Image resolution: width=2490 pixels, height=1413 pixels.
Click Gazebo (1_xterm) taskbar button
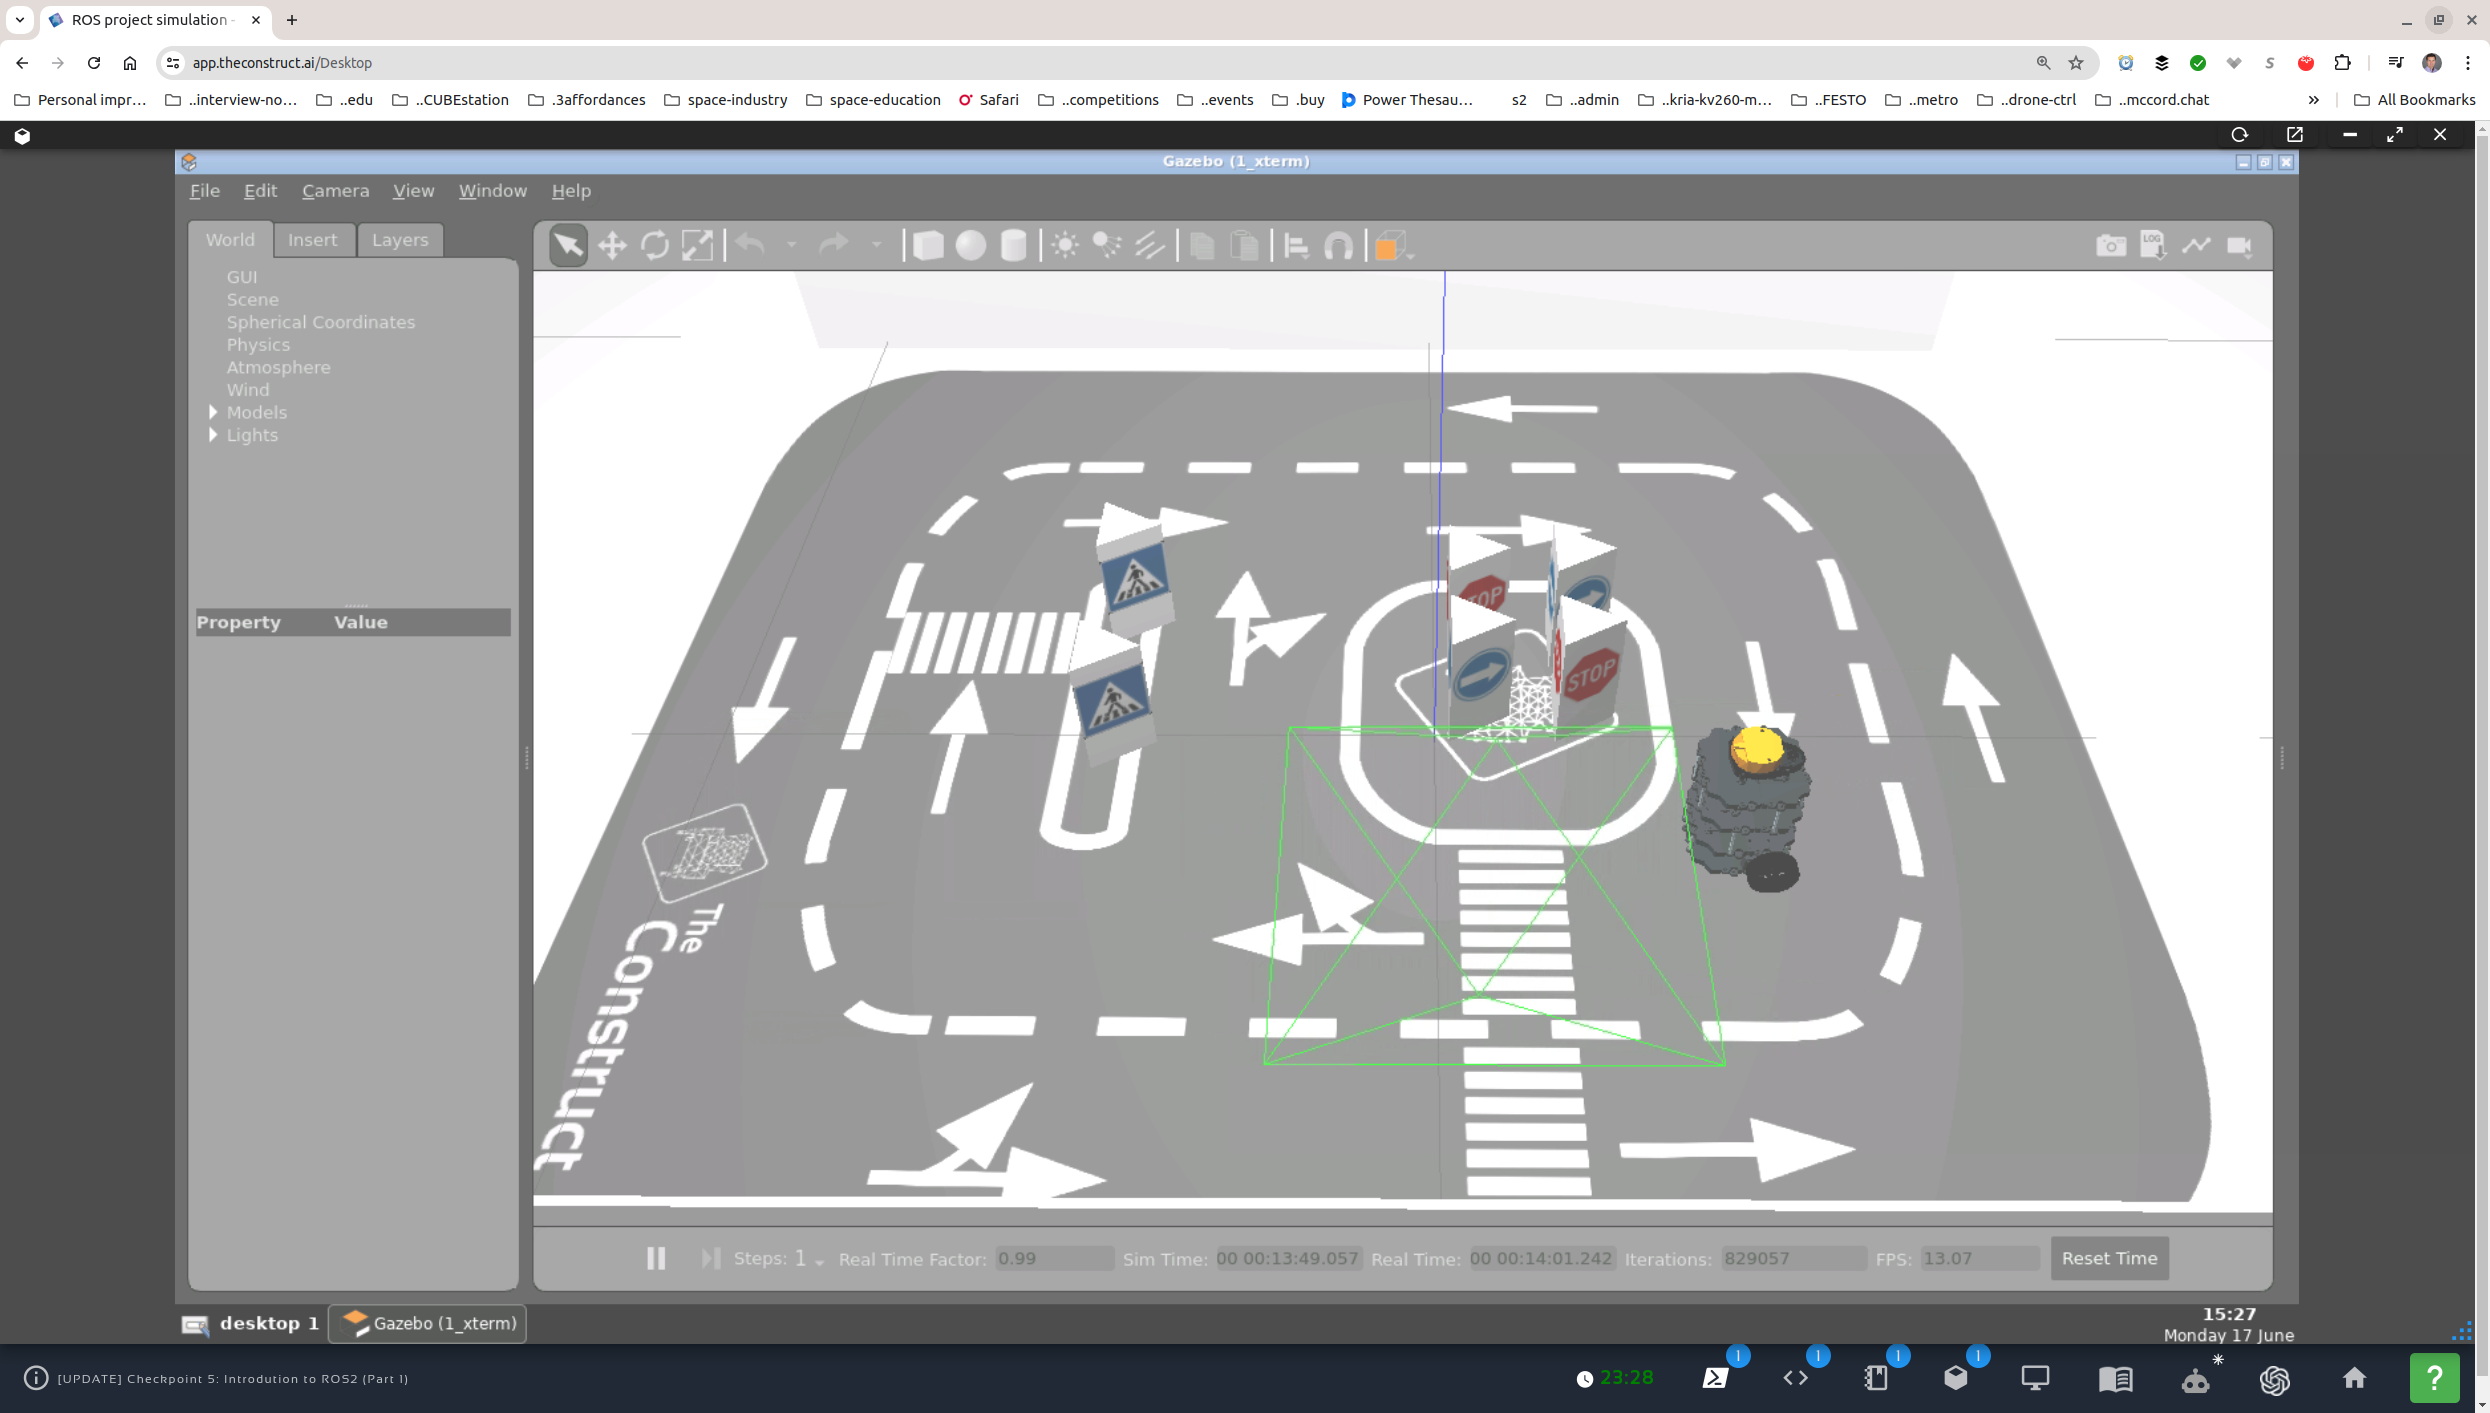(x=428, y=1323)
